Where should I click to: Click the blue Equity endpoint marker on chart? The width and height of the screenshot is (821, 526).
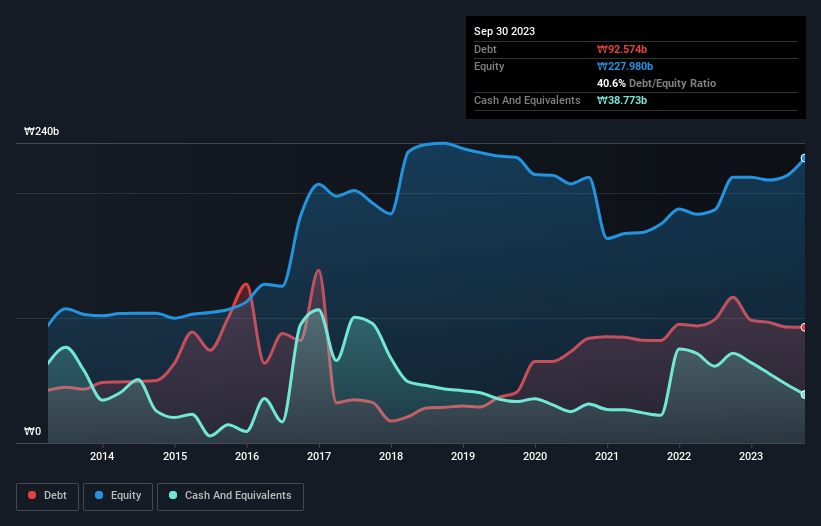tap(804, 158)
